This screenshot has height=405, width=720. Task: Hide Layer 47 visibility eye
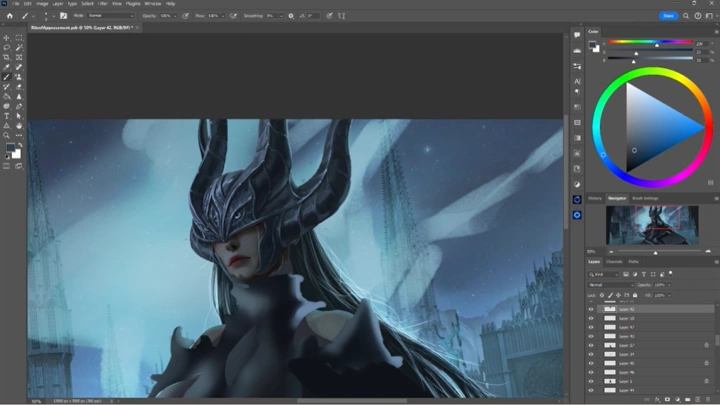coord(591,327)
